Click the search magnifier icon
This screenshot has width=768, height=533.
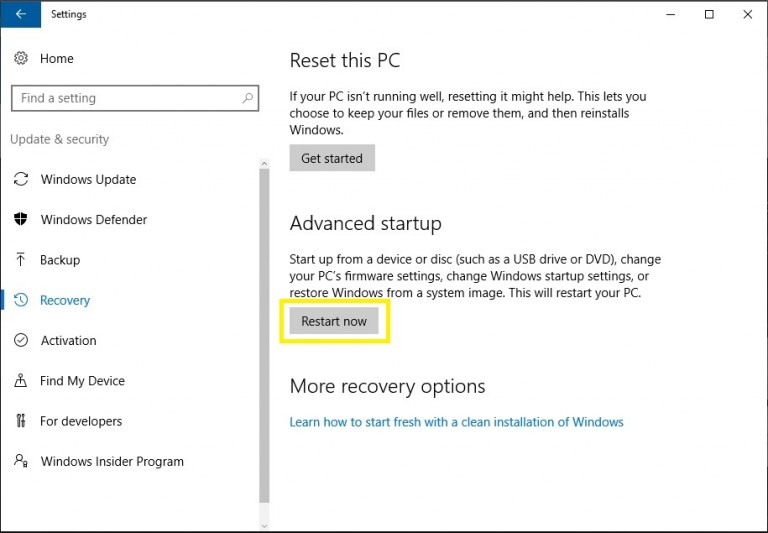pos(248,98)
